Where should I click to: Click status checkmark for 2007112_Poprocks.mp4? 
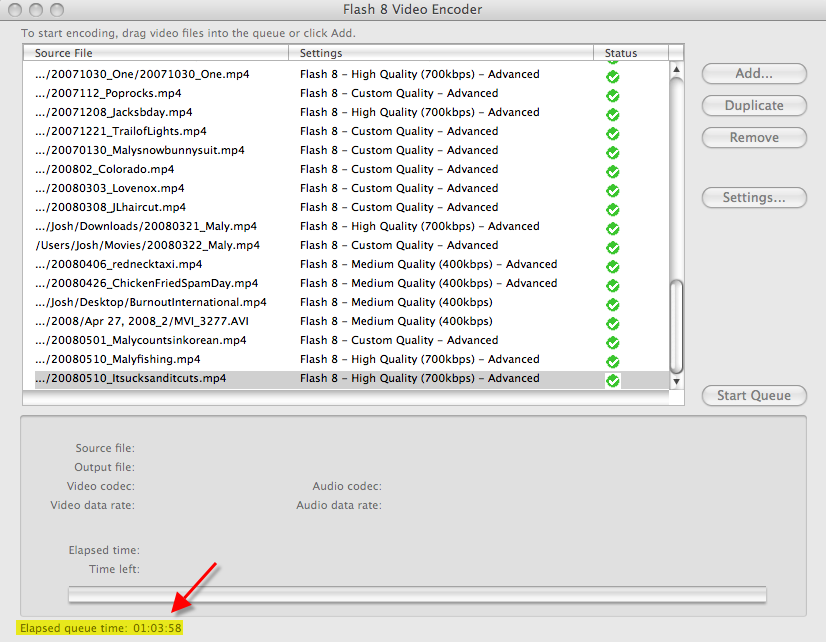[x=612, y=96]
